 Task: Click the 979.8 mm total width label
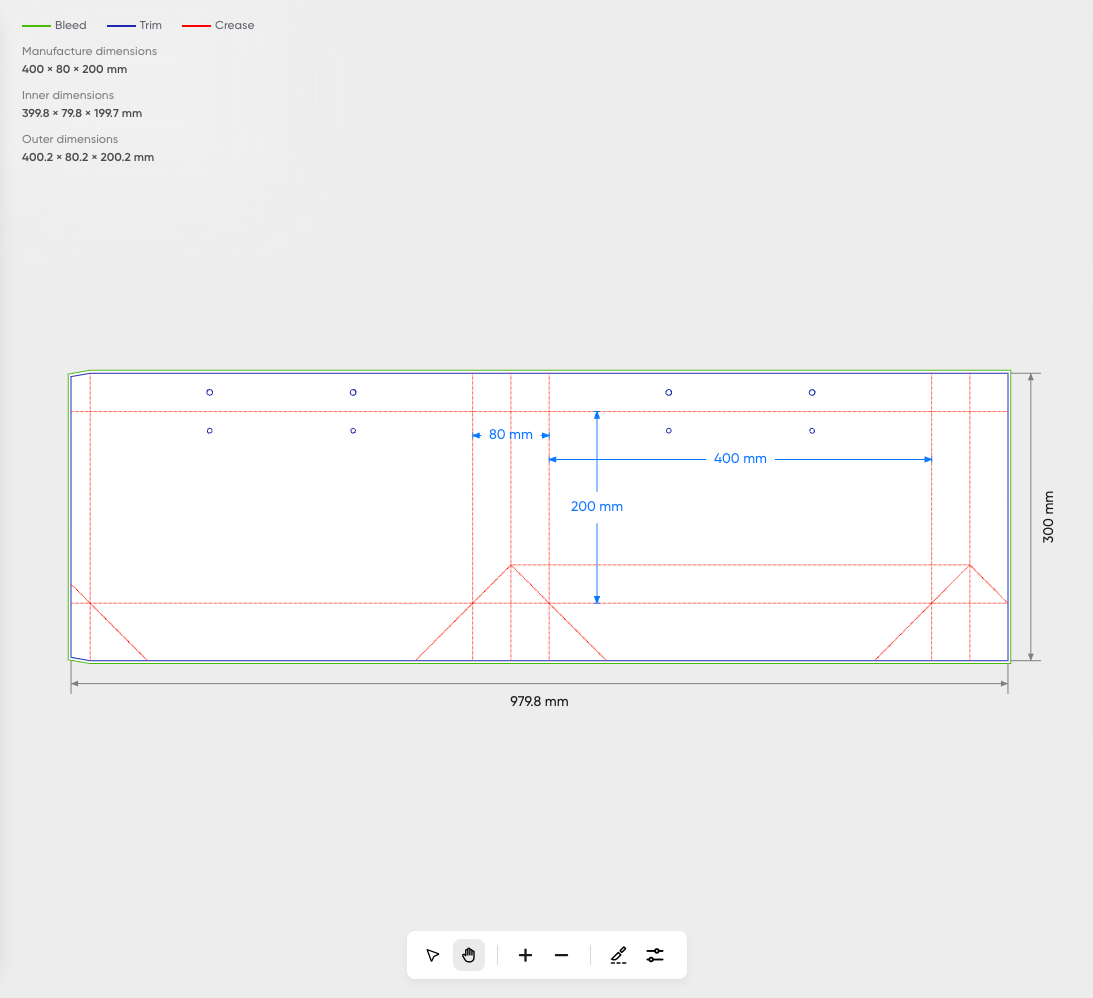[x=539, y=702]
